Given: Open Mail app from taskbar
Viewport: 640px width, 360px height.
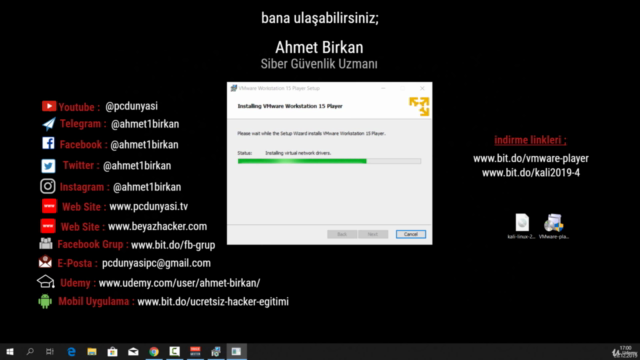Looking at the screenshot, I should pyautogui.click(x=133, y=351).
